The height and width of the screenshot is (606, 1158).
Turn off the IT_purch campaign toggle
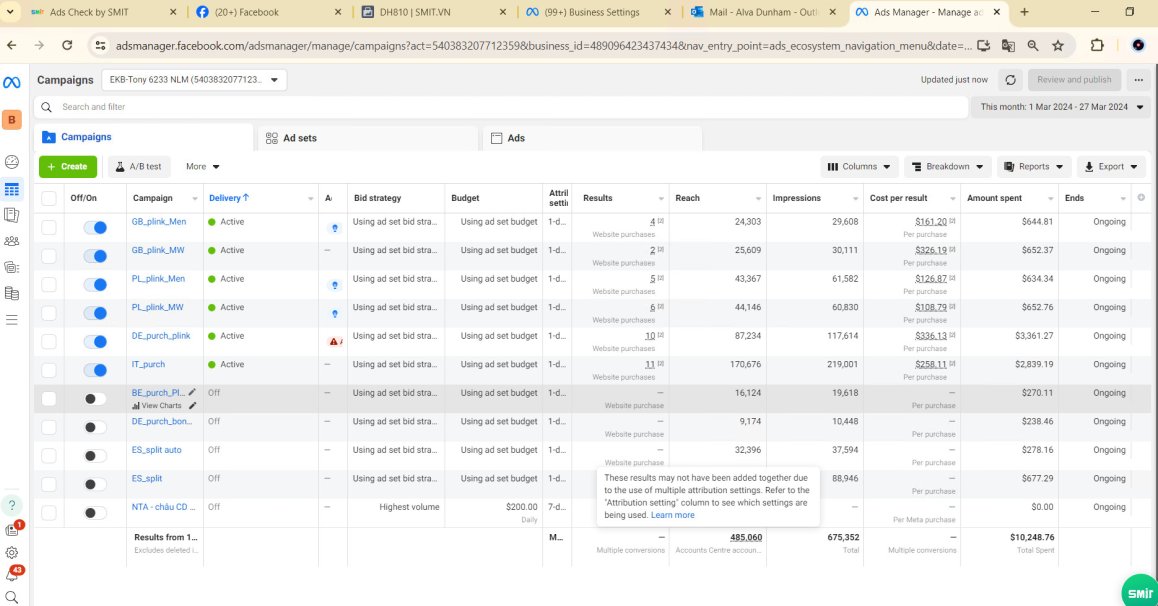(95, 370)
